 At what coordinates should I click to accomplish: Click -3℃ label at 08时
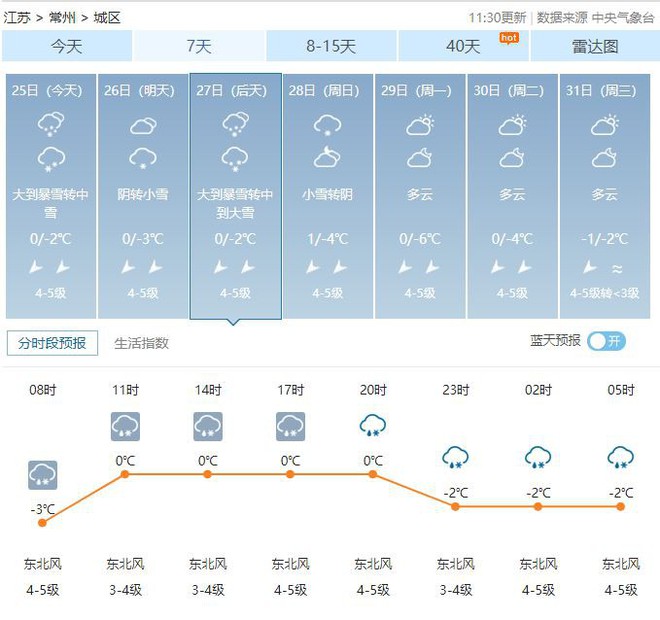click(x=43, y=509)
